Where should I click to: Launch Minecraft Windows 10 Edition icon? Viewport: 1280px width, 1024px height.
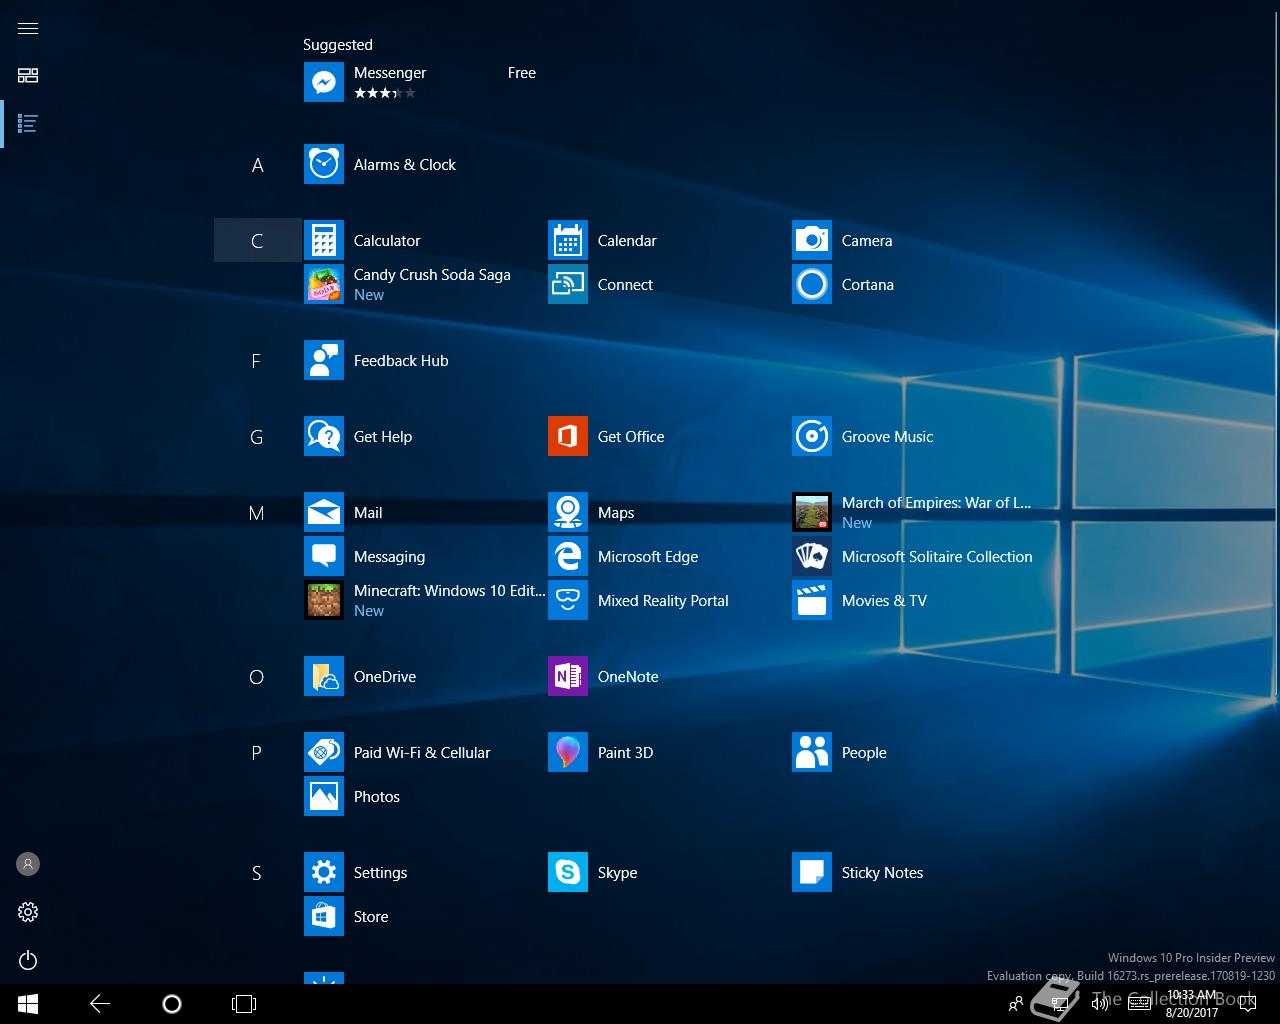(x=324, y=600)
